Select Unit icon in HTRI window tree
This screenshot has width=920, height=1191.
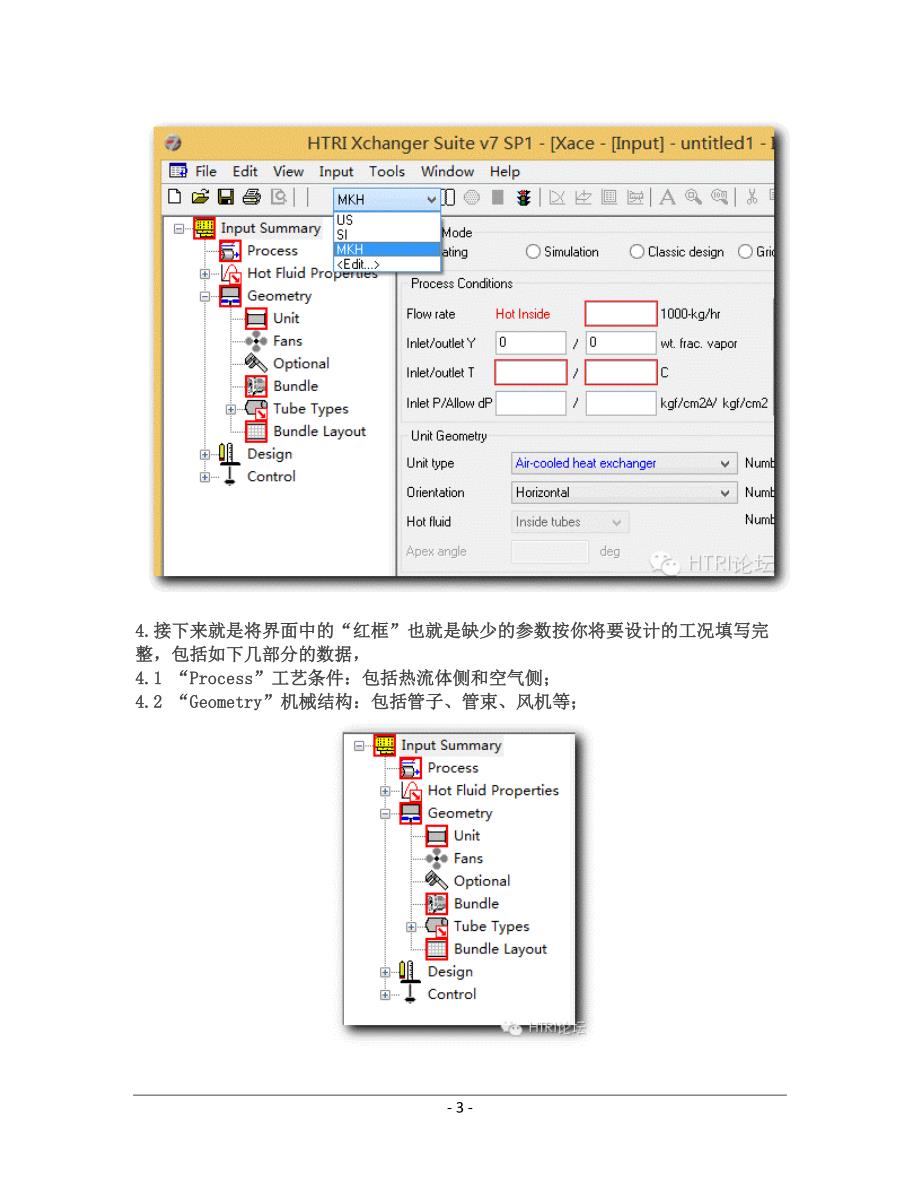(x=256, y=318)
